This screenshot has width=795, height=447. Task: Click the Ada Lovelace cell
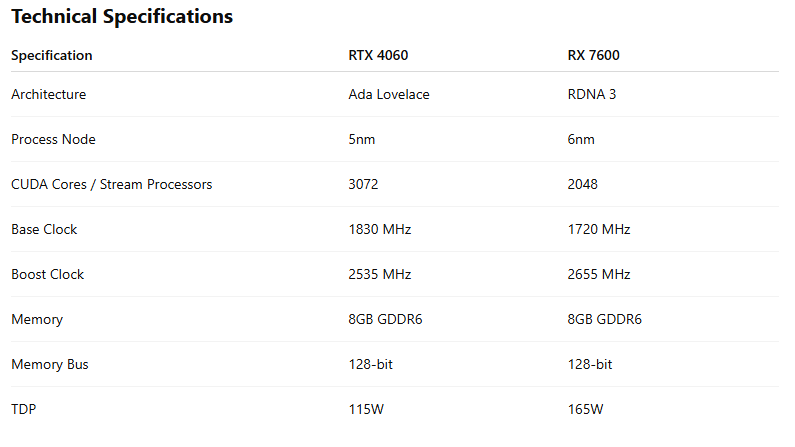[389, 94]
